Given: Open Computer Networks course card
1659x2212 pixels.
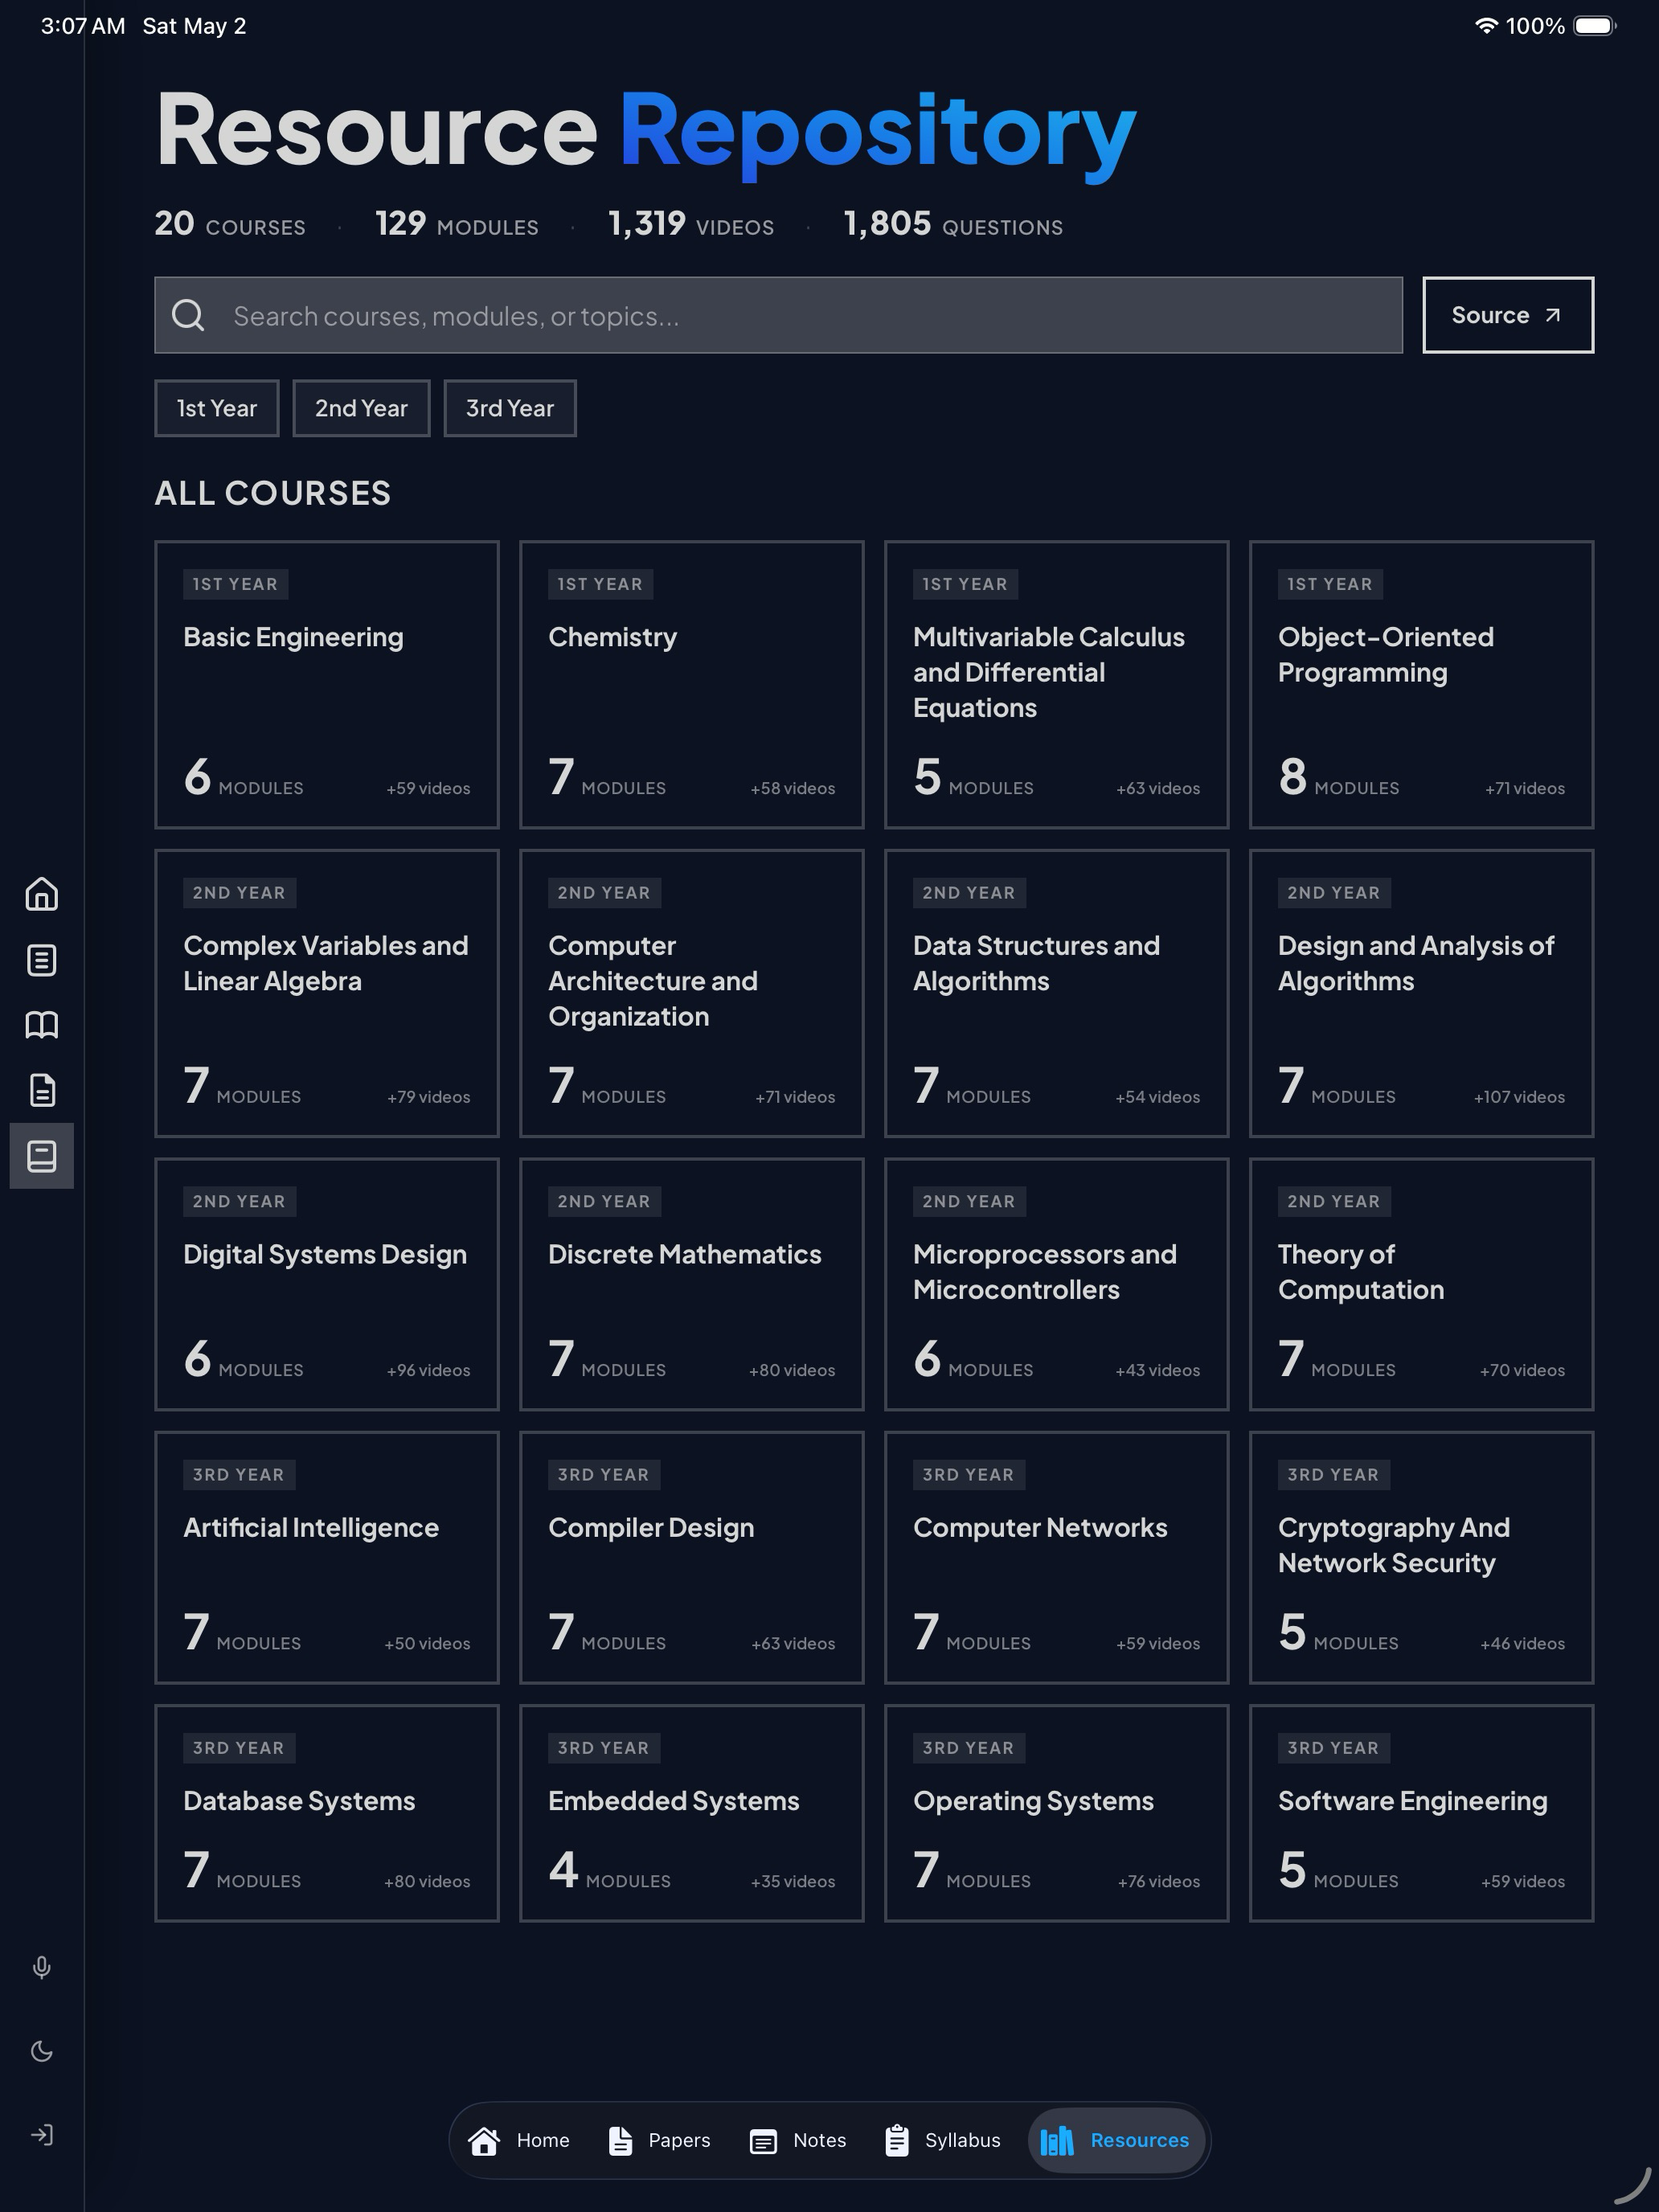Looking at the screenshot, I should (1057, 1557).
